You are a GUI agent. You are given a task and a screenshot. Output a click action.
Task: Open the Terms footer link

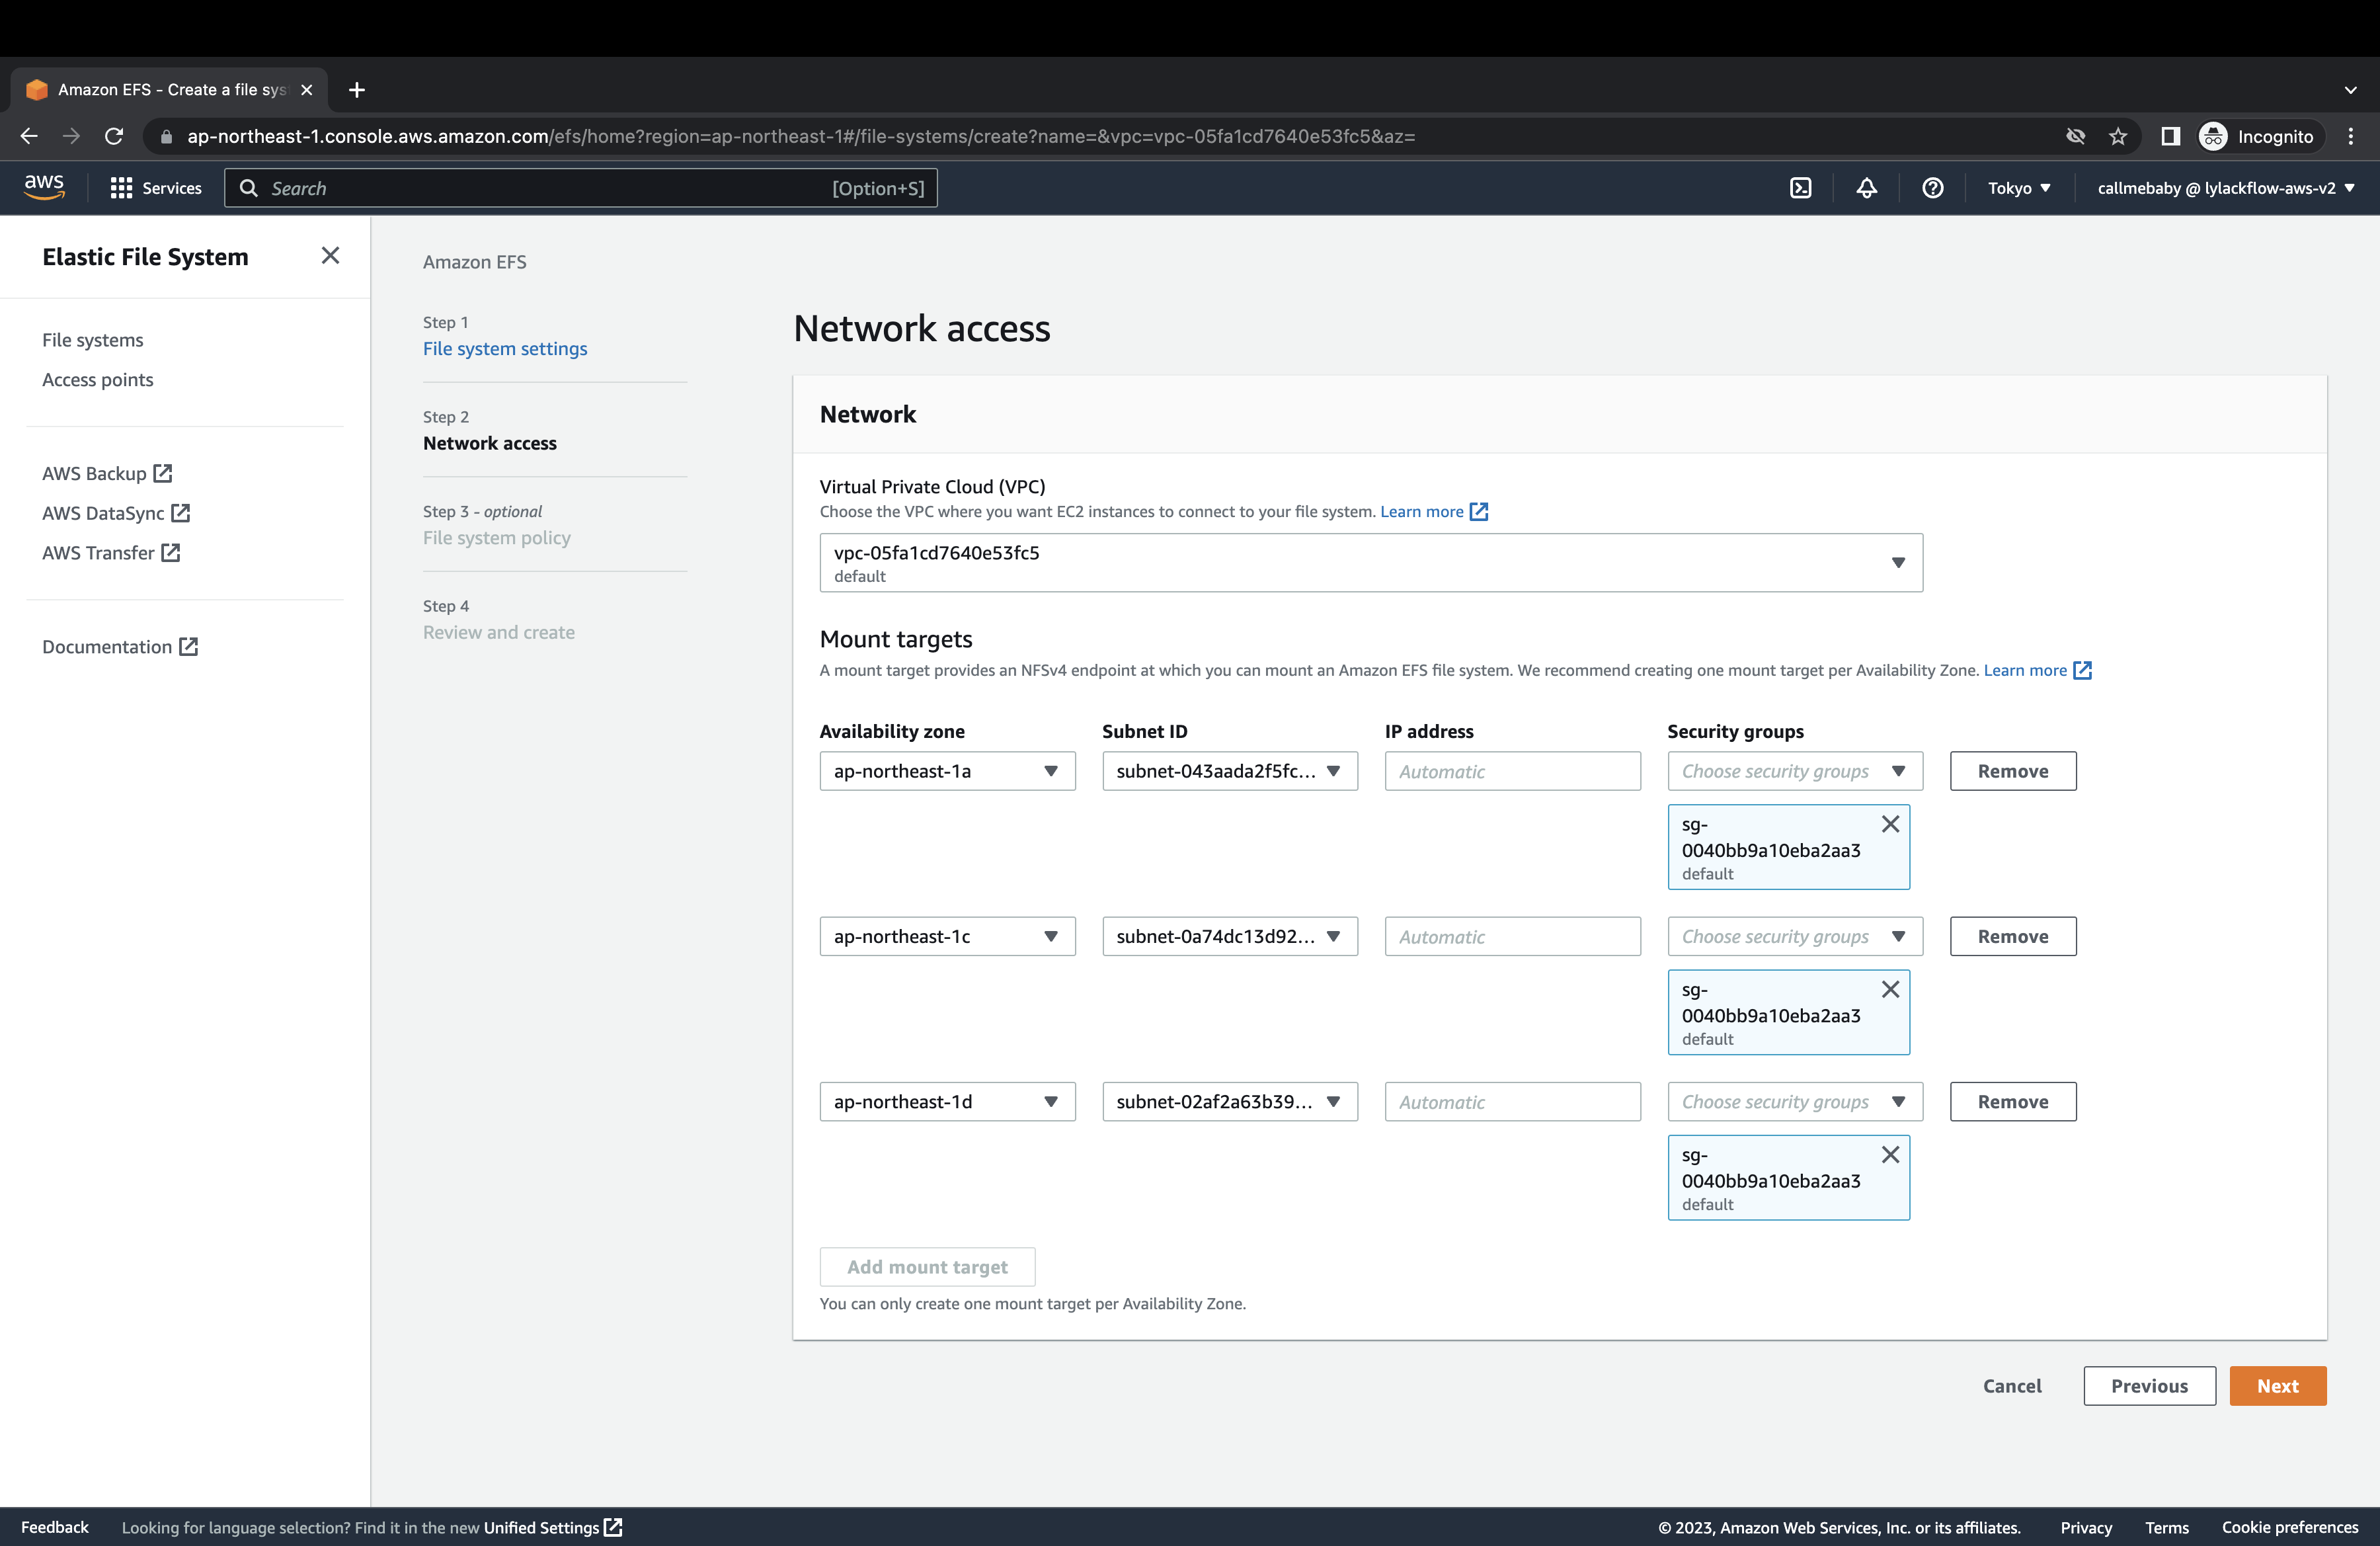coord(2166,1527)
